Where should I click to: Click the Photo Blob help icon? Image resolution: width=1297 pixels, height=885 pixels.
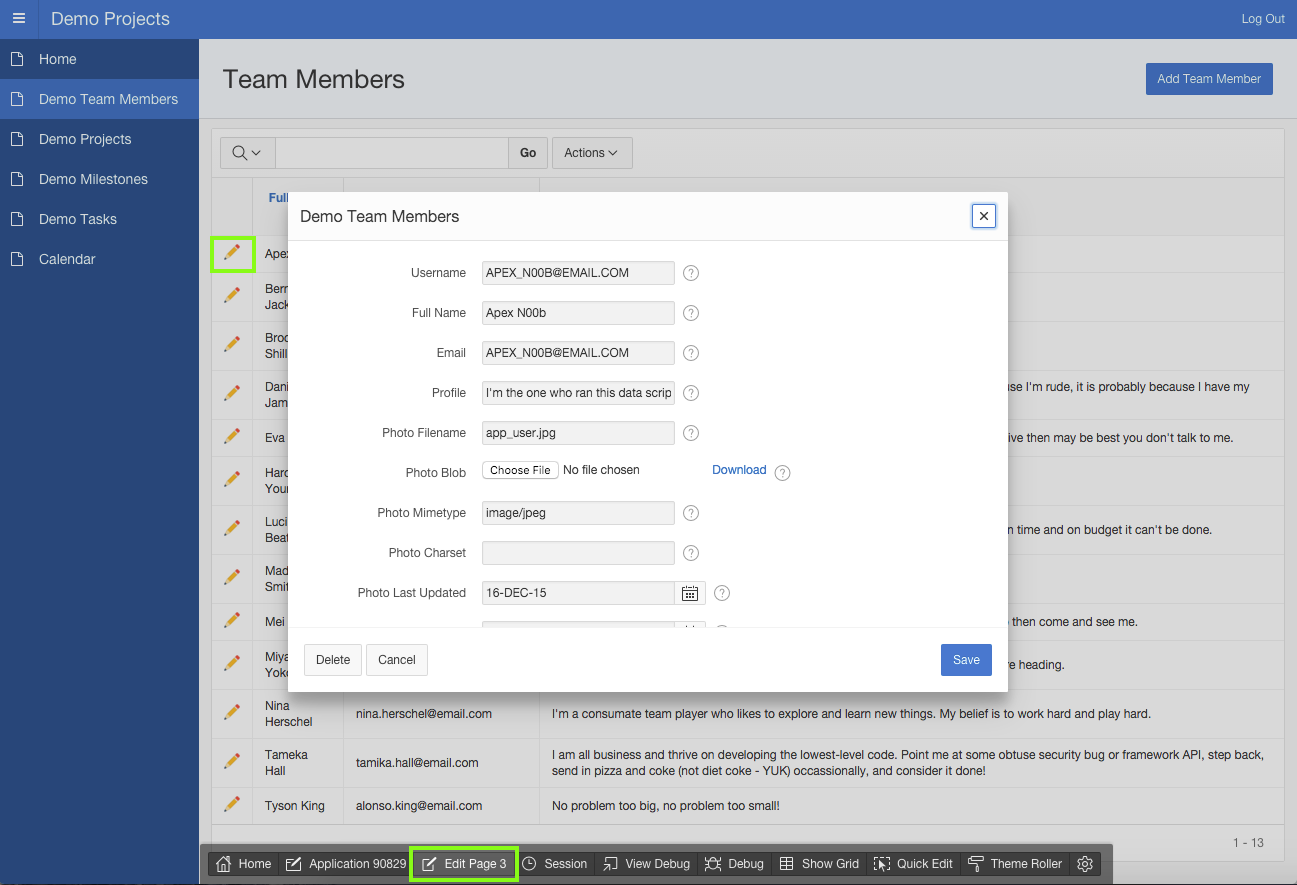point(782,473)
